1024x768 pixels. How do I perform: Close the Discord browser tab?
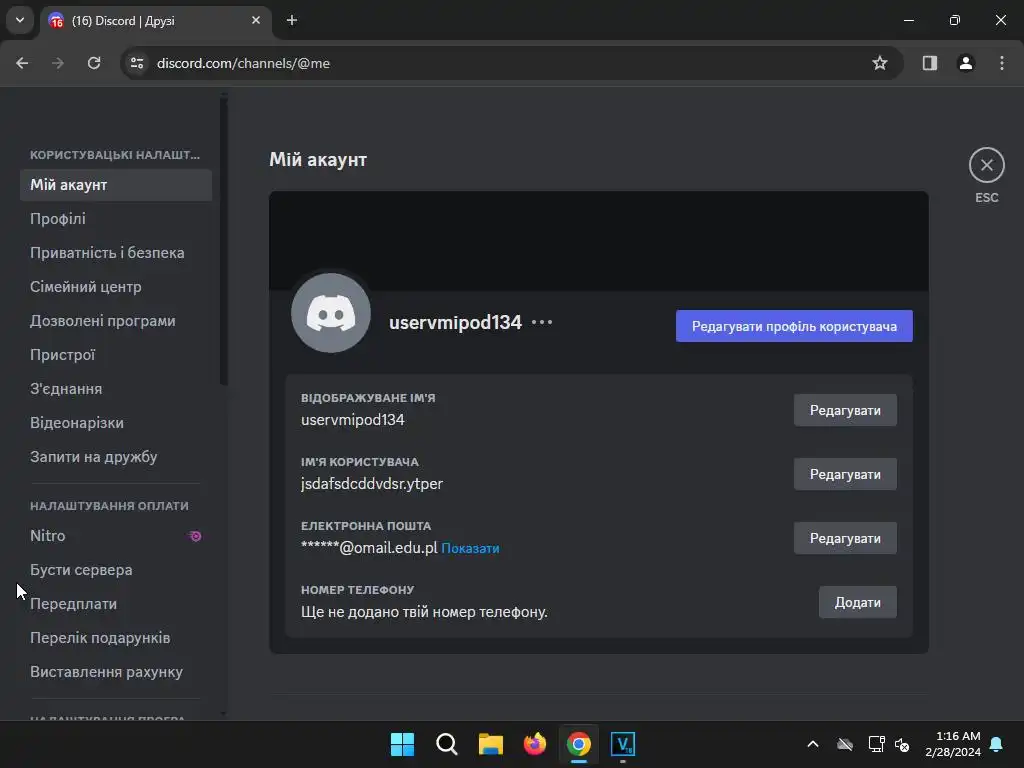pos(256,20)
